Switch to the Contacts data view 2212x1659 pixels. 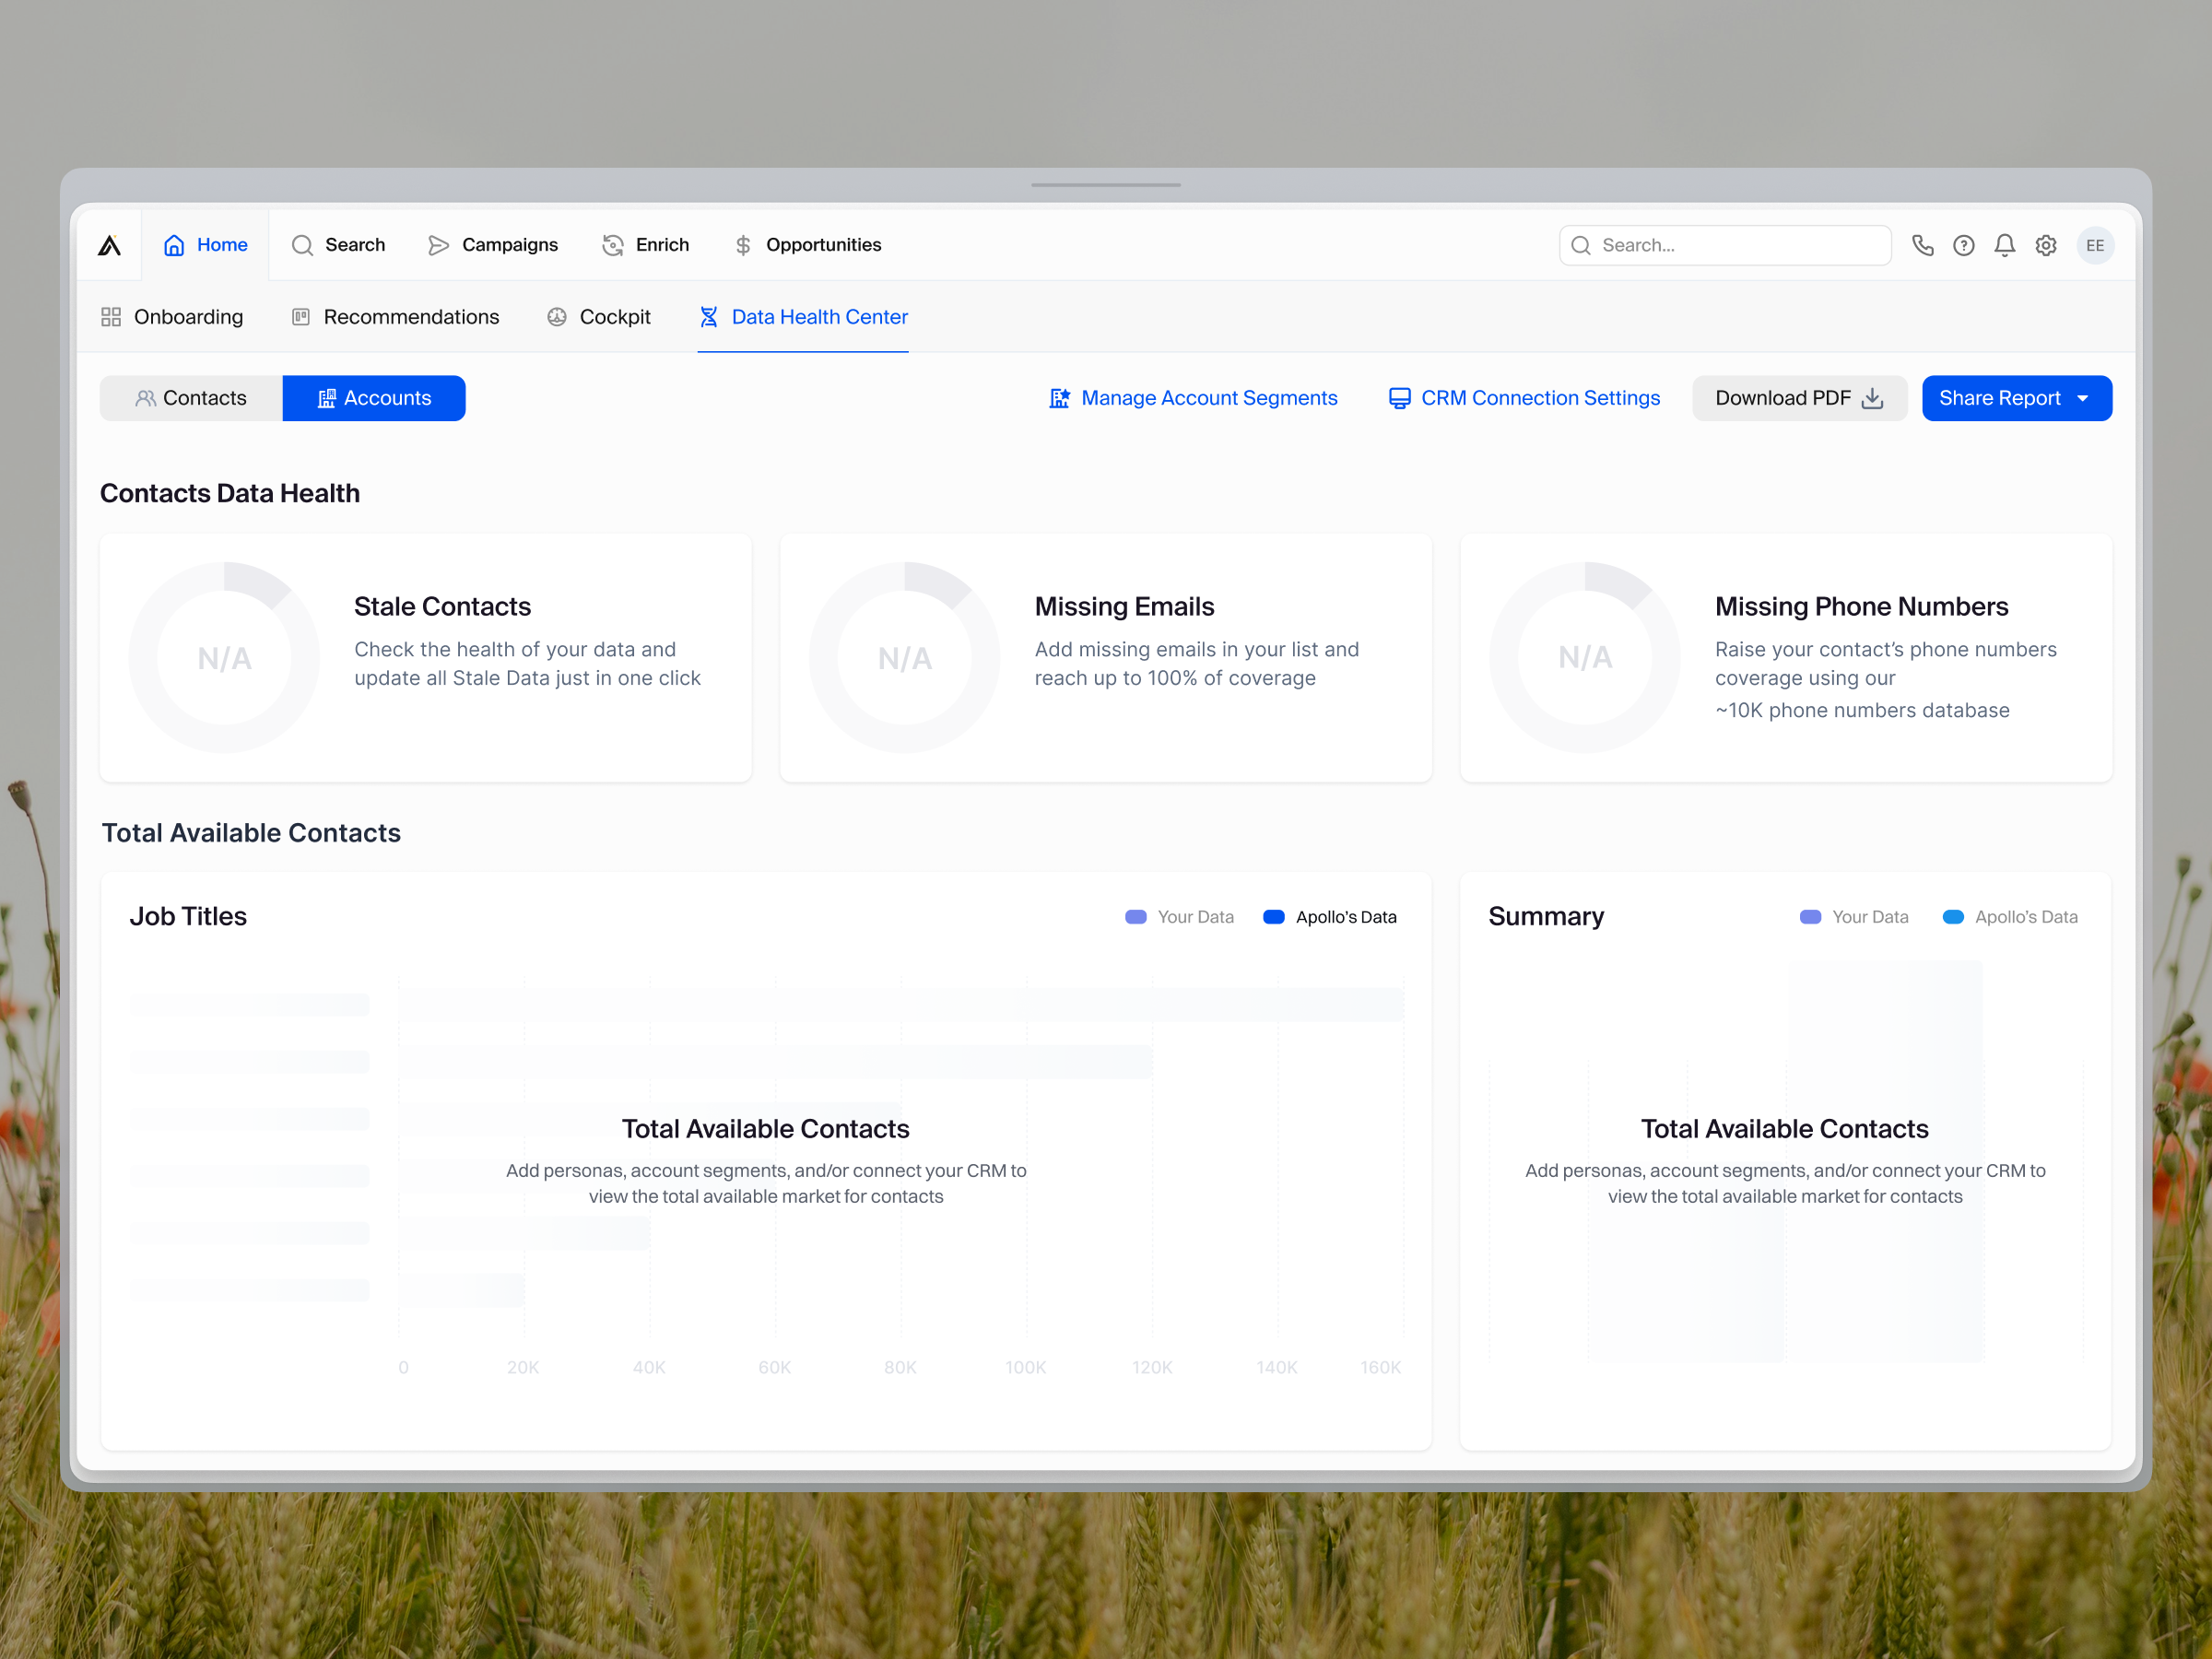point(190,398)
